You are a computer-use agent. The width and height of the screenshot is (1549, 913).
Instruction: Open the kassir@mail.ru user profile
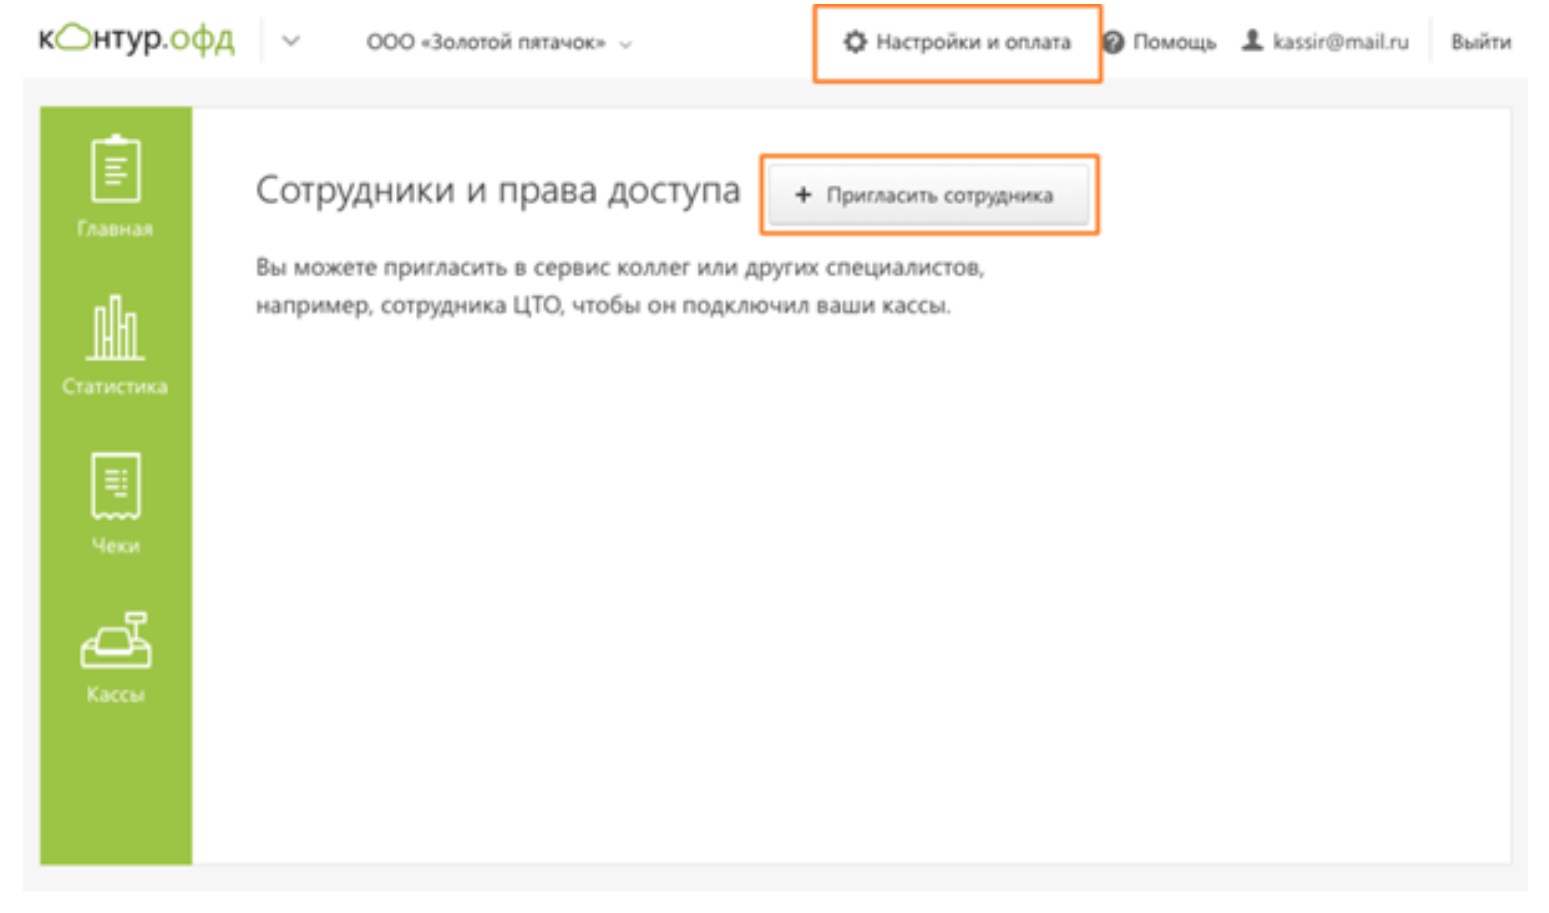pos(1324,42)
